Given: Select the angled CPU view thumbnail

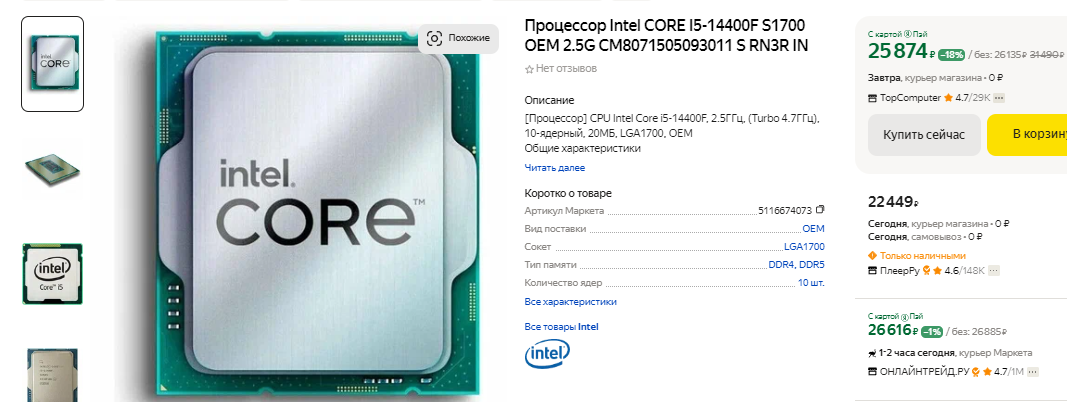Looking at the screenshot, I should click(52, 169).
